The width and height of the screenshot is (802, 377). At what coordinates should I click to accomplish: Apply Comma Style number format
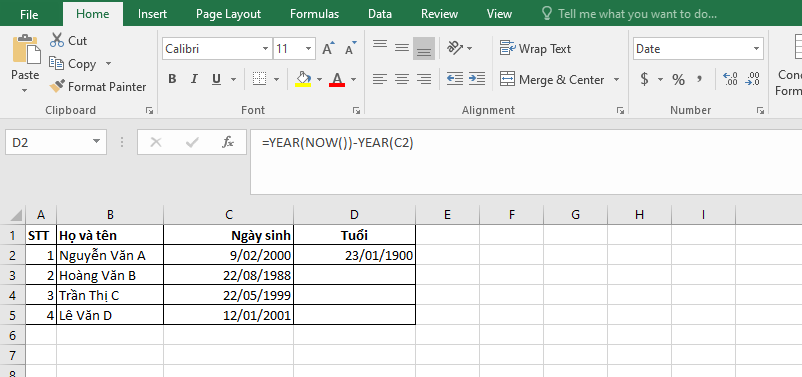click(x=699, y=79)
